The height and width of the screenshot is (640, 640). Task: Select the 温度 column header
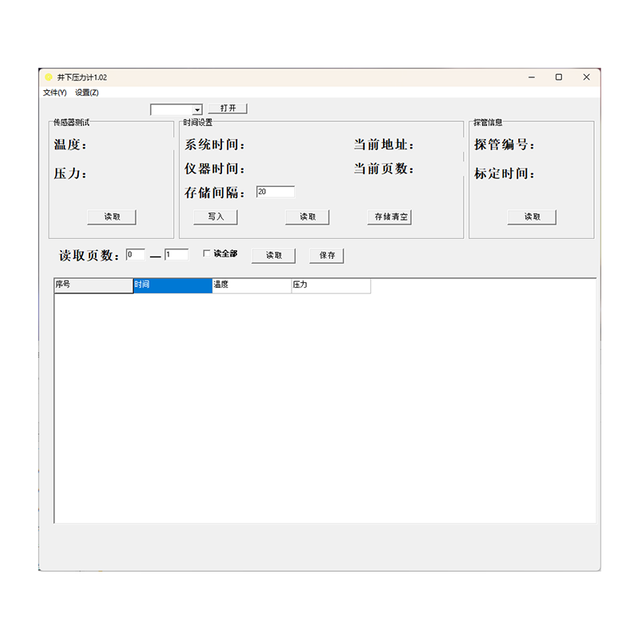(252, 285)
